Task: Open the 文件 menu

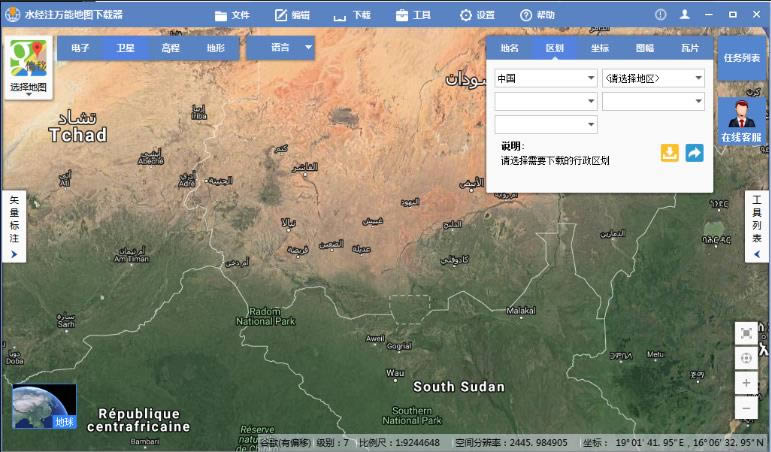Action: (x=232, y=15)
